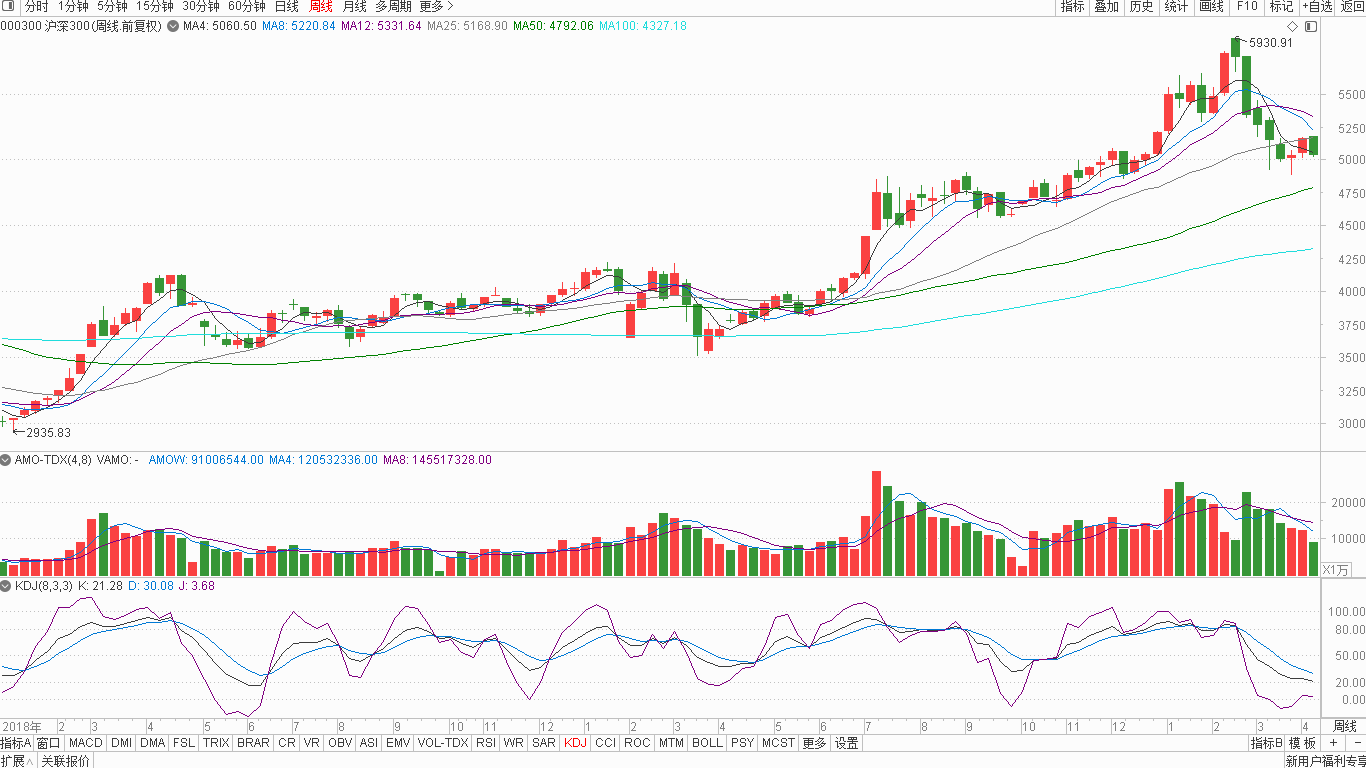Switch indicator to MACD
1366x768 pixels.
point(86,743)
